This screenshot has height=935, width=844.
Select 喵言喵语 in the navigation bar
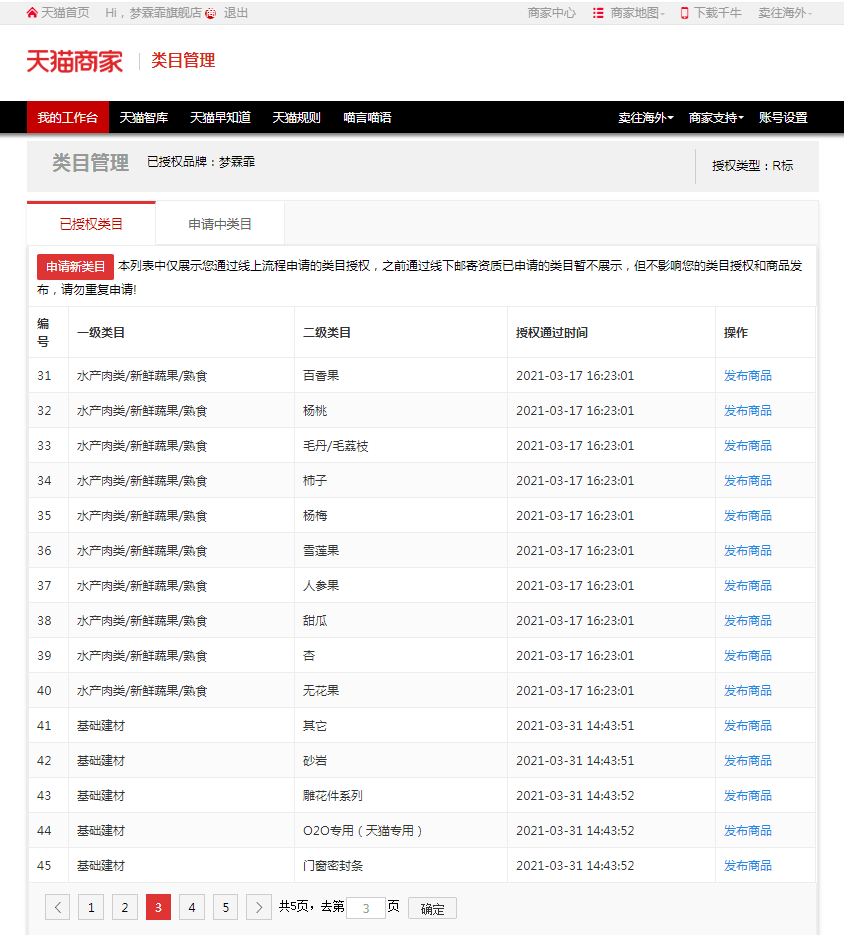(367, 117)
